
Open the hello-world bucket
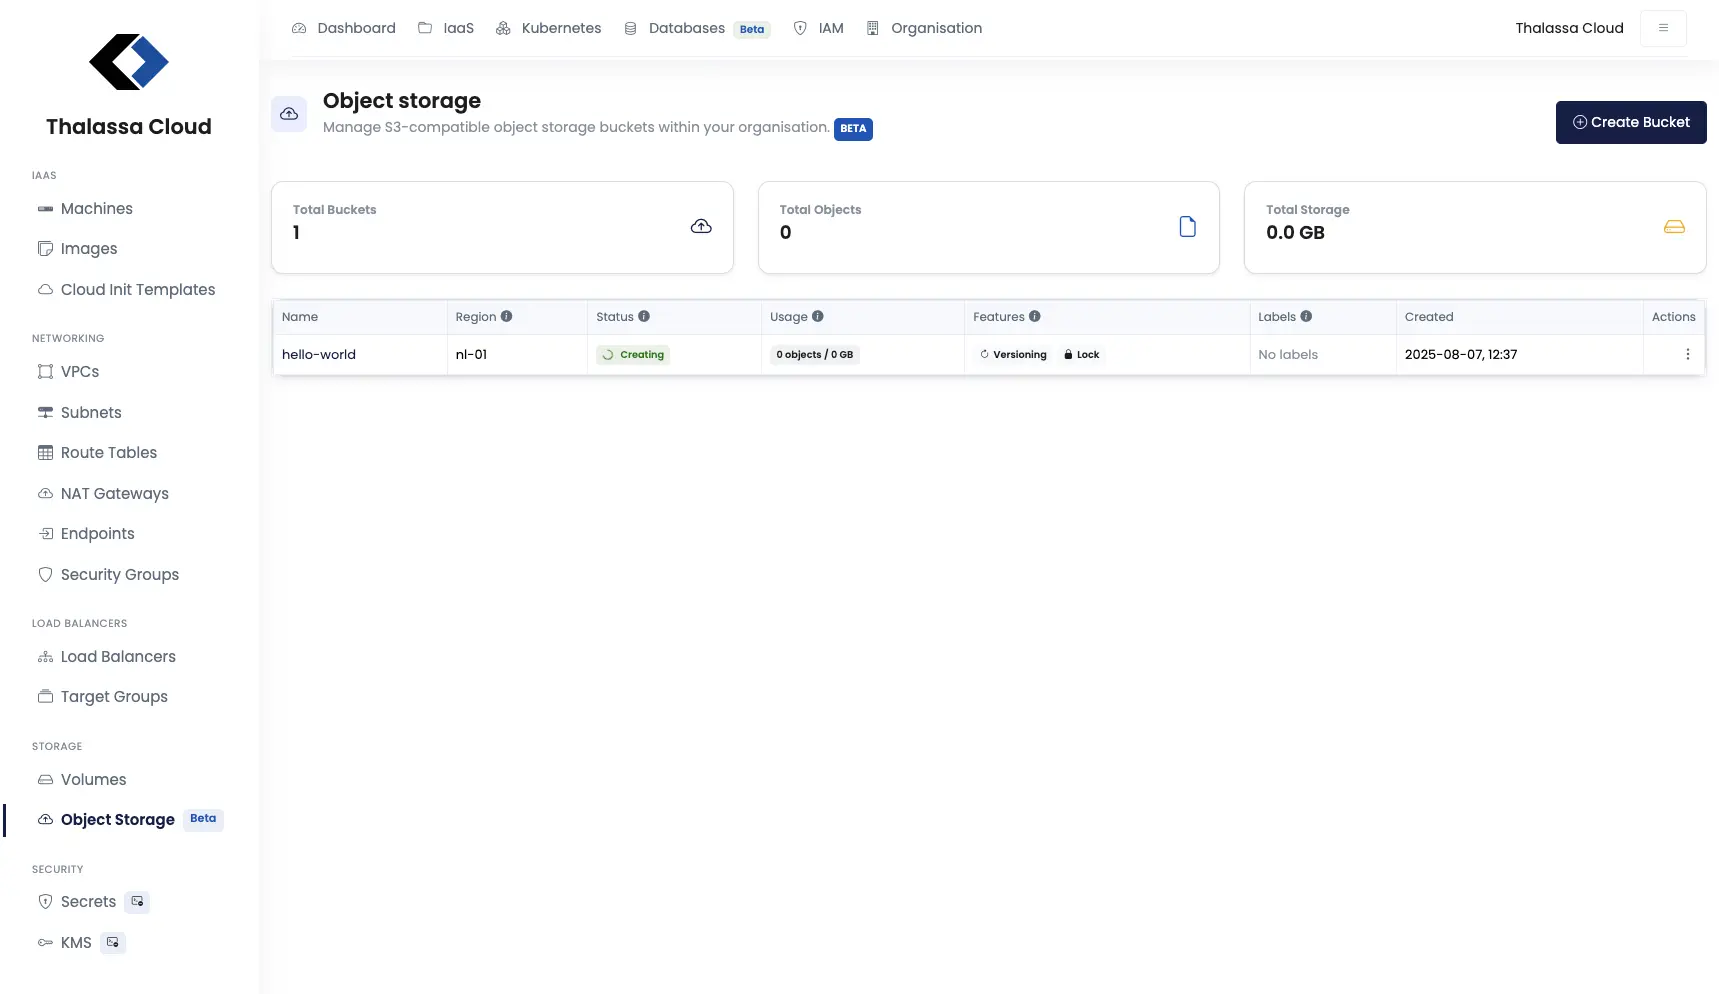[318, 354]
